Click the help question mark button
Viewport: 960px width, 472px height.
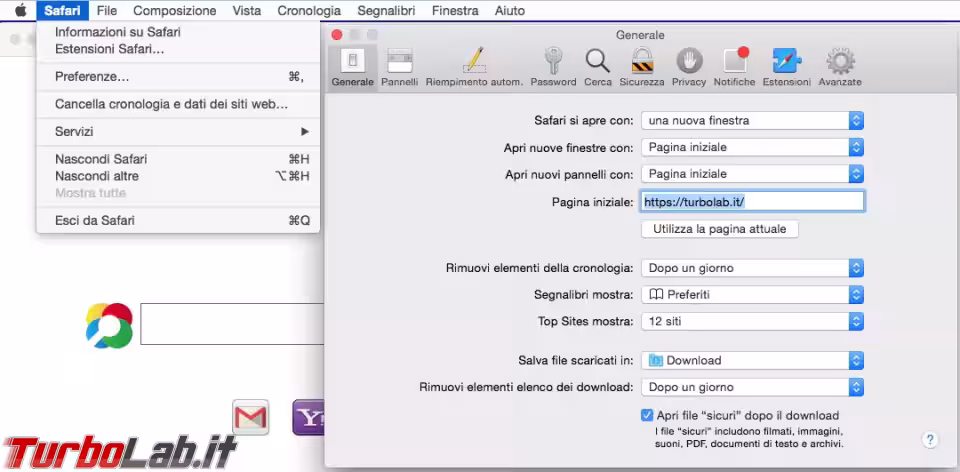929,440
